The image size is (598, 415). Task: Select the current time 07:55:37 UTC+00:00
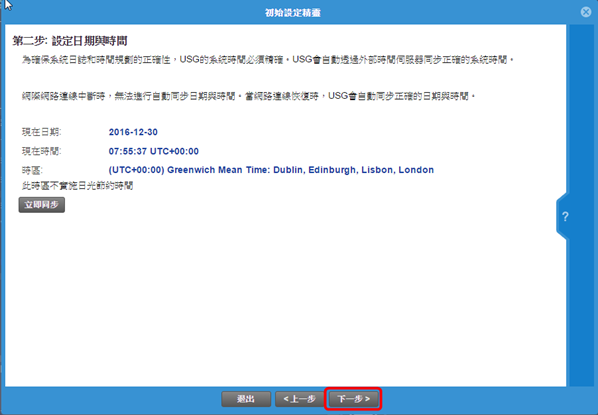(x=154, y=151)
